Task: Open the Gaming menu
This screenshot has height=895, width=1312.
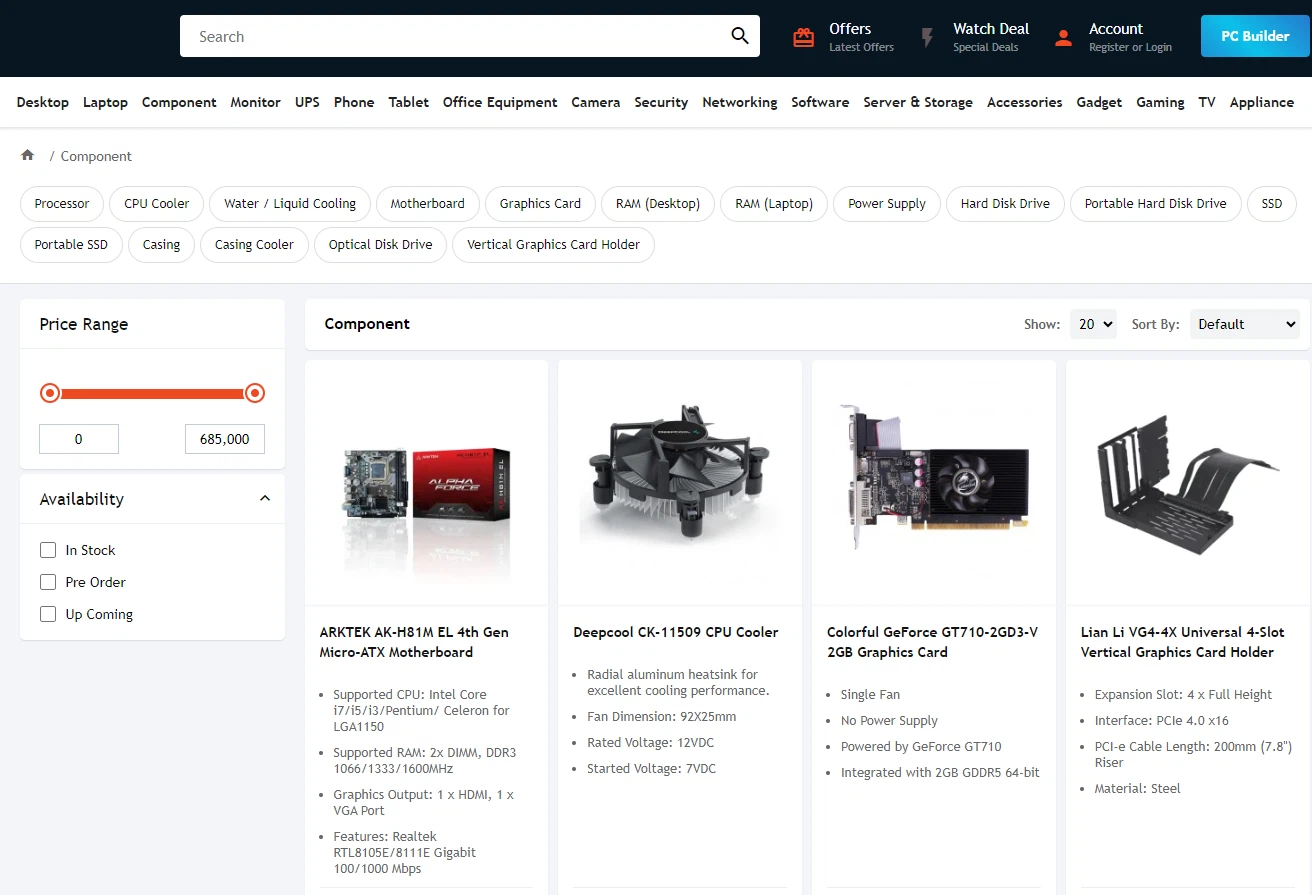Action: pos(1160,102)
